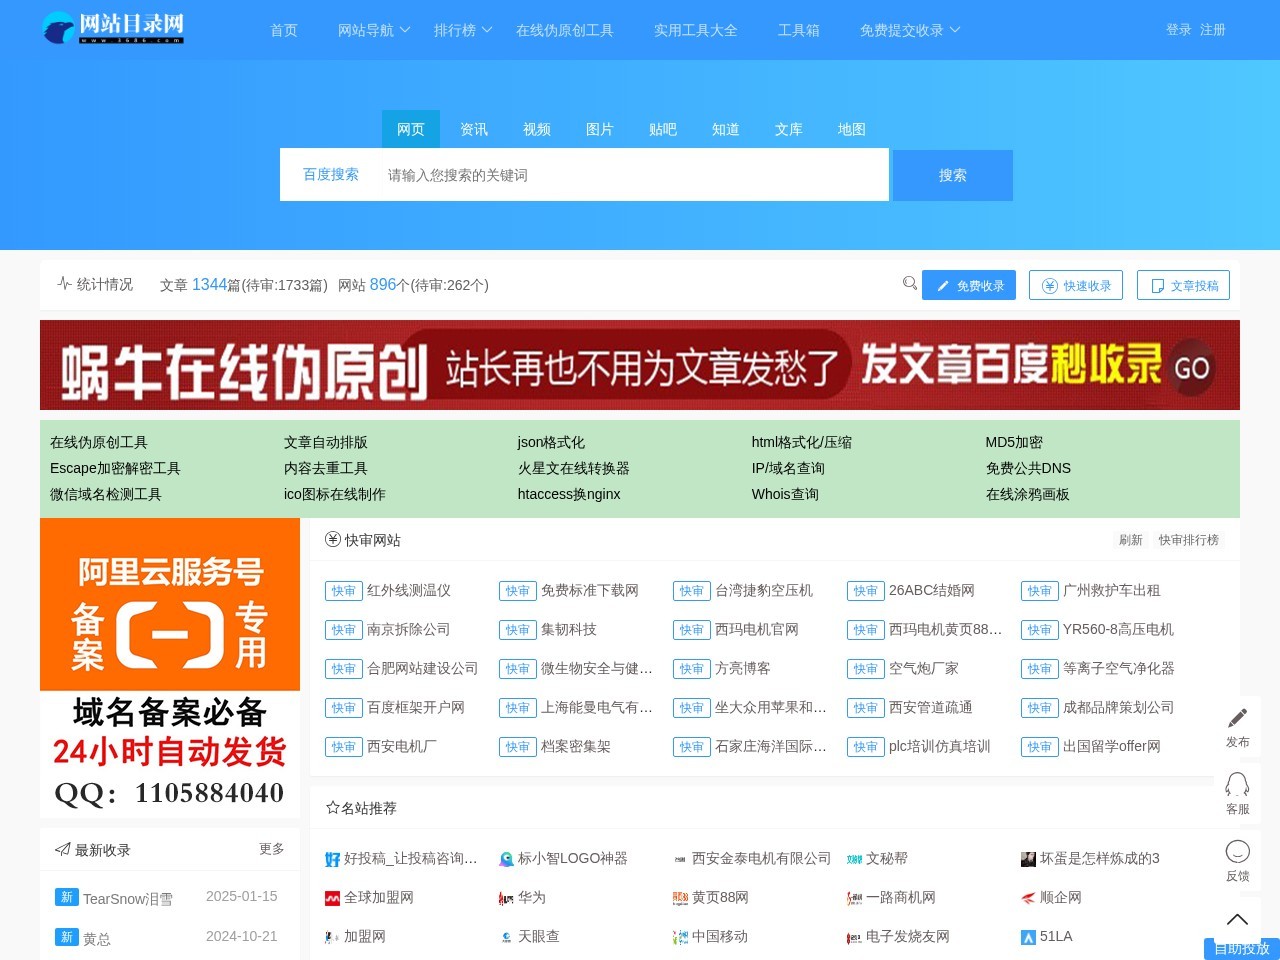Click 顺企网 favicon icon

click(x=1028, y=898)
